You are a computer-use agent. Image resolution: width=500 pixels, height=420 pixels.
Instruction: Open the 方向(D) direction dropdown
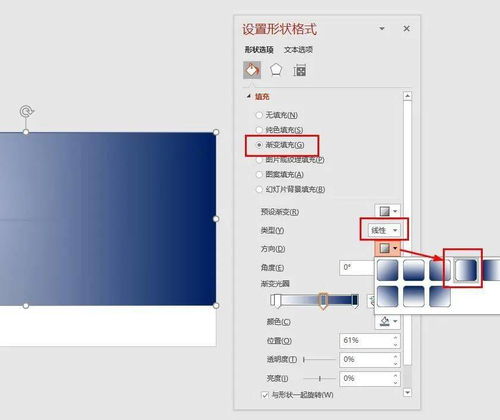click(x=387, y=248)
